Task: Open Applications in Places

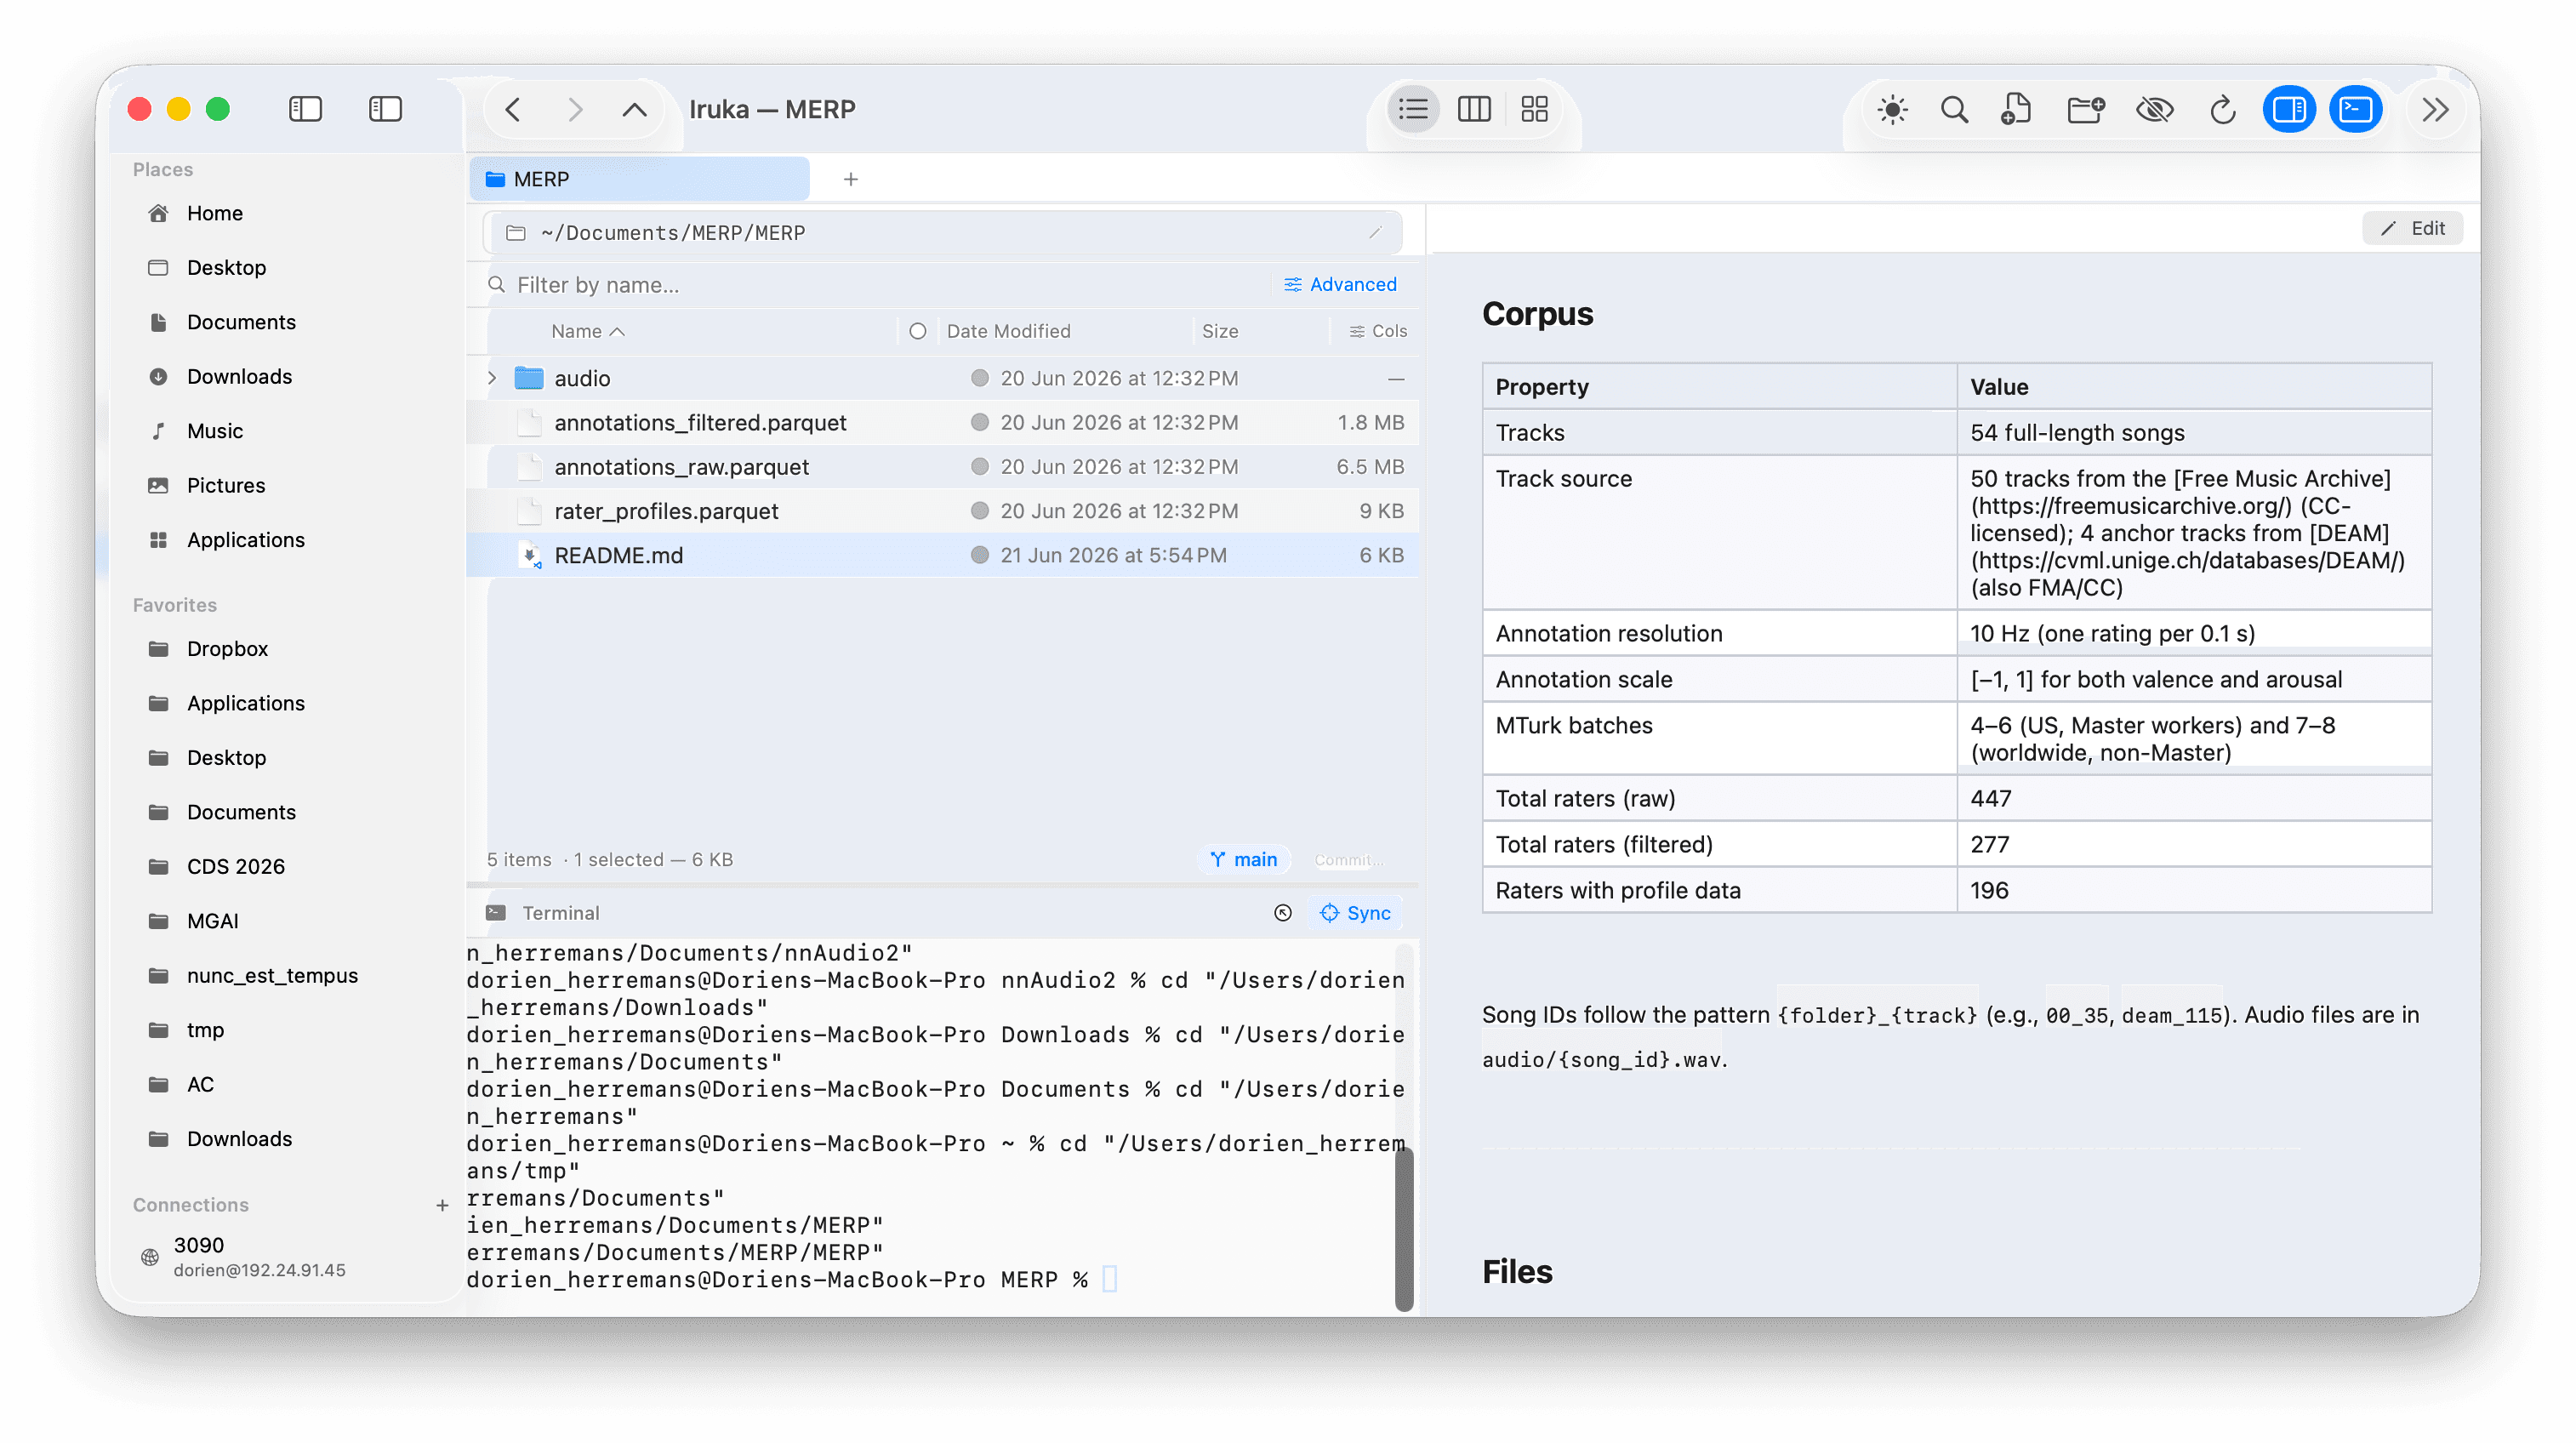Action: 246,540
